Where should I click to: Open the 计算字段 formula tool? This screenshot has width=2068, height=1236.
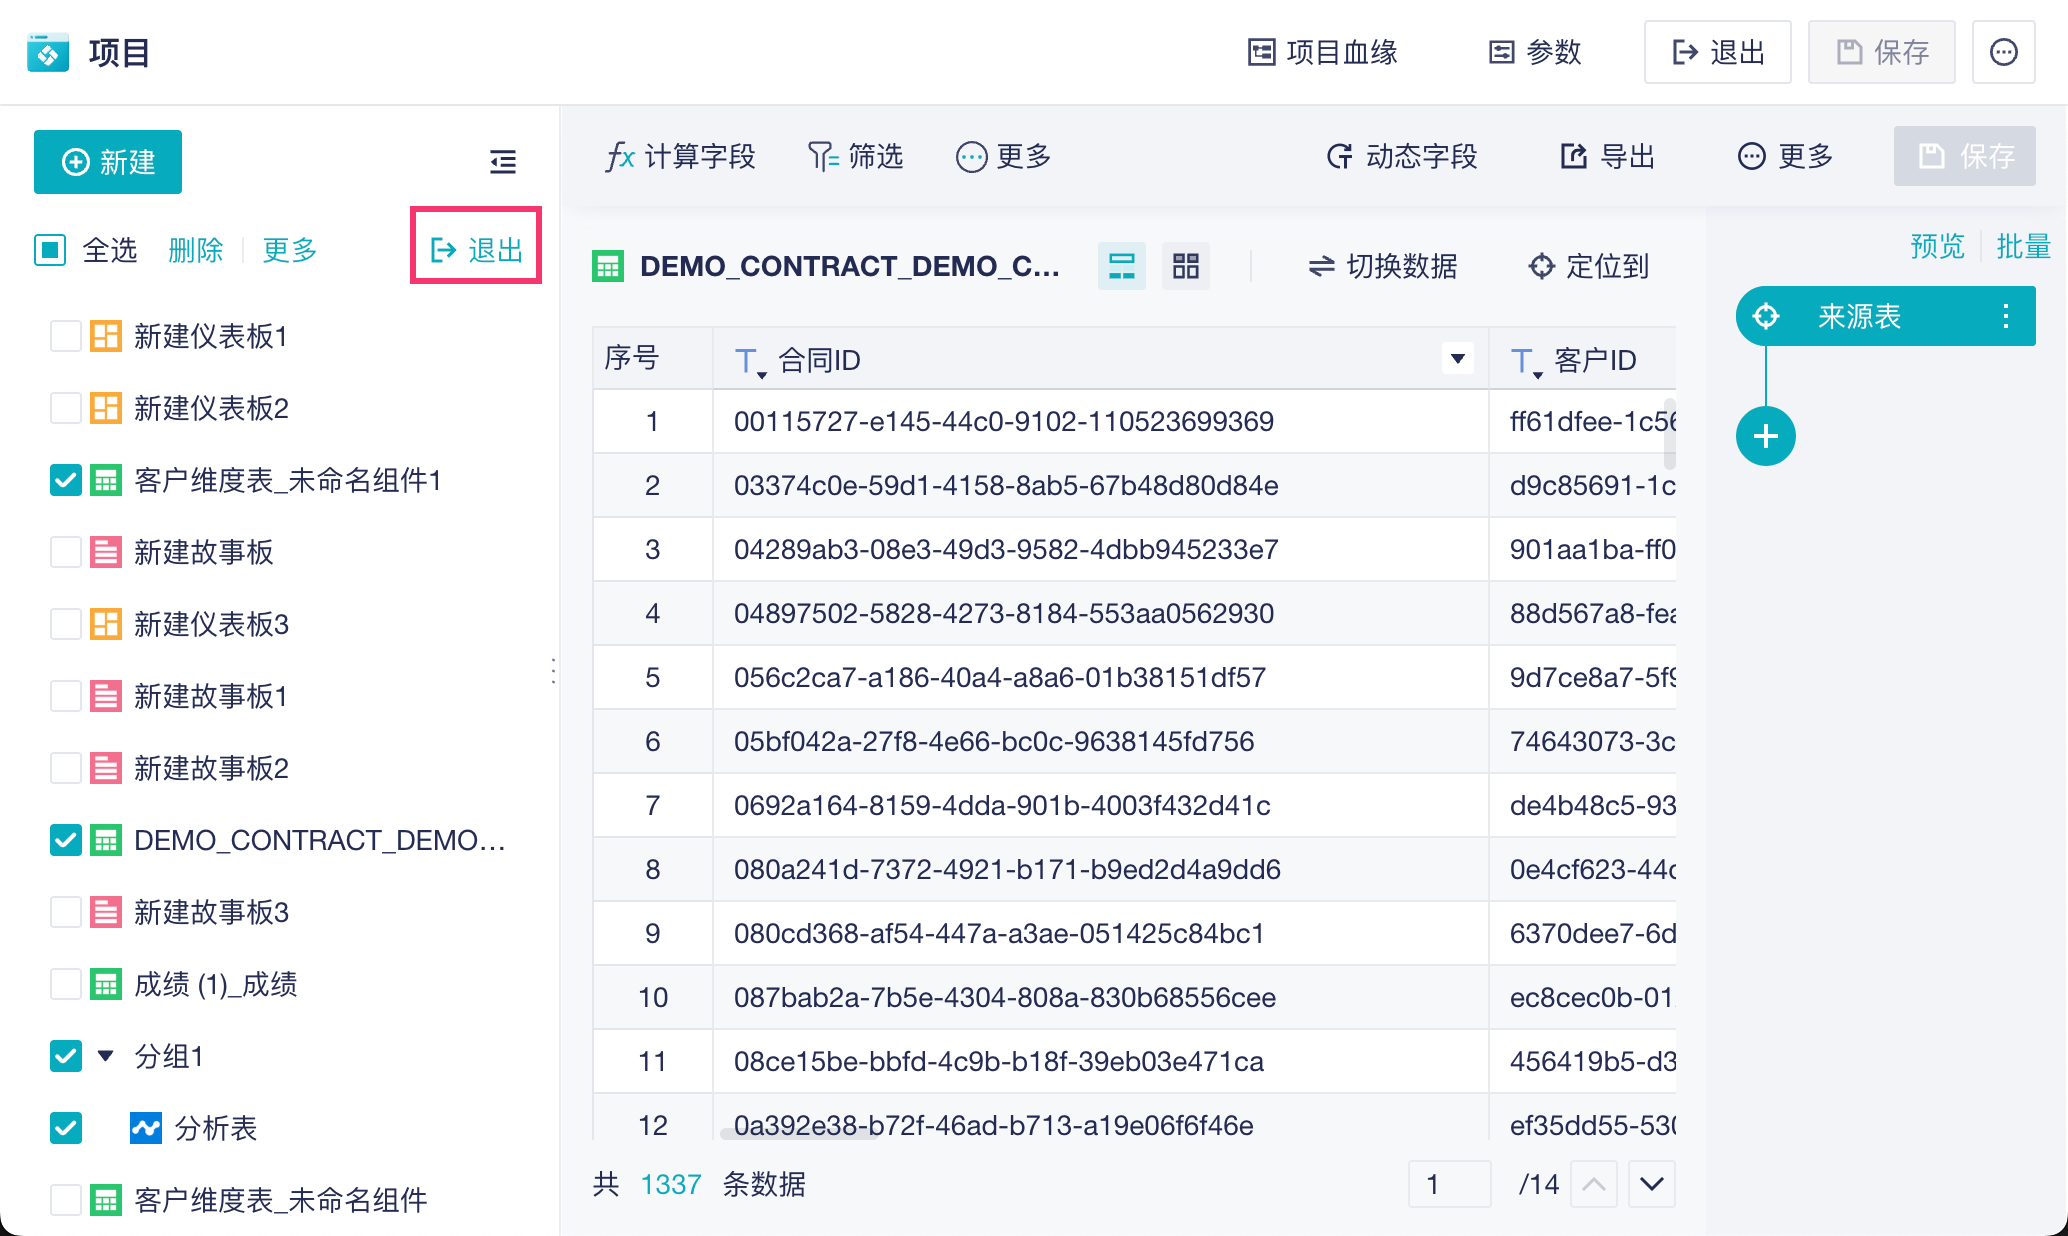[680, 157]
